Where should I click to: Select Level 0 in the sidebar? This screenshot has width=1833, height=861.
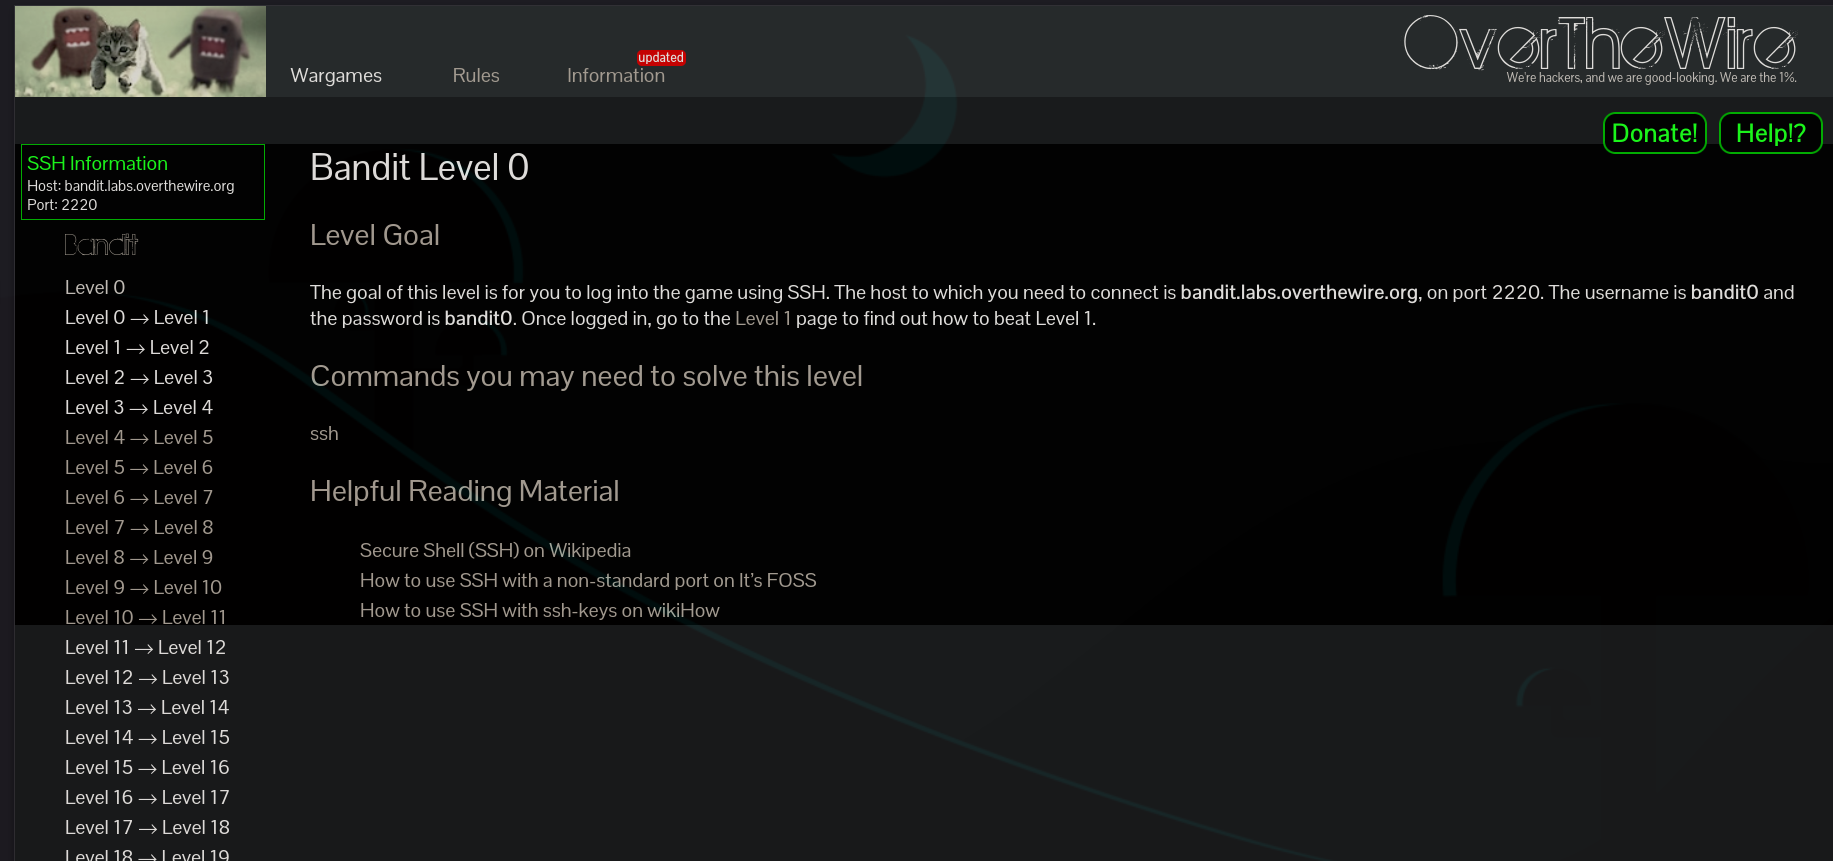[x=95, y=288]
